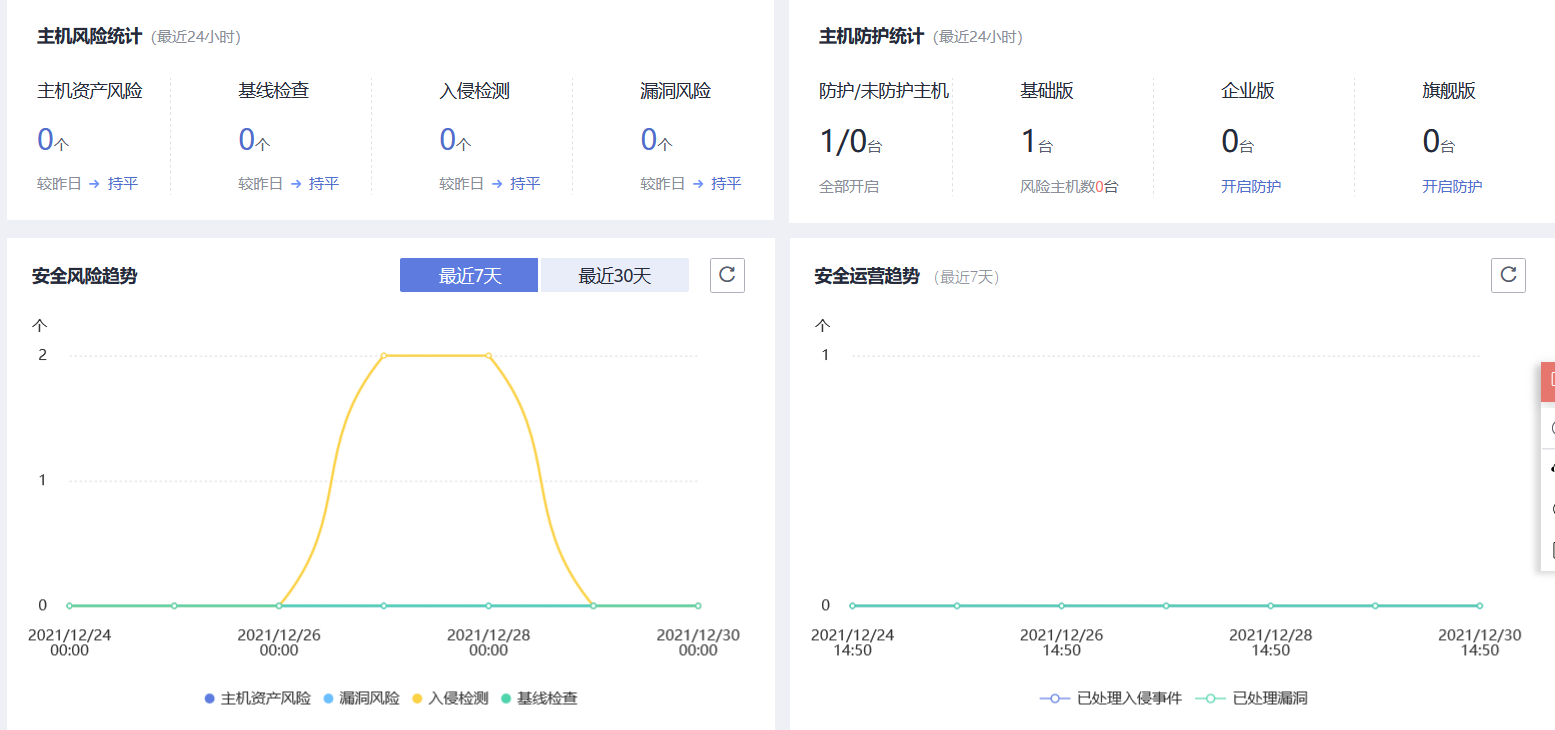Switch the risk trend to 最近7天

click(x=469, y=275)
